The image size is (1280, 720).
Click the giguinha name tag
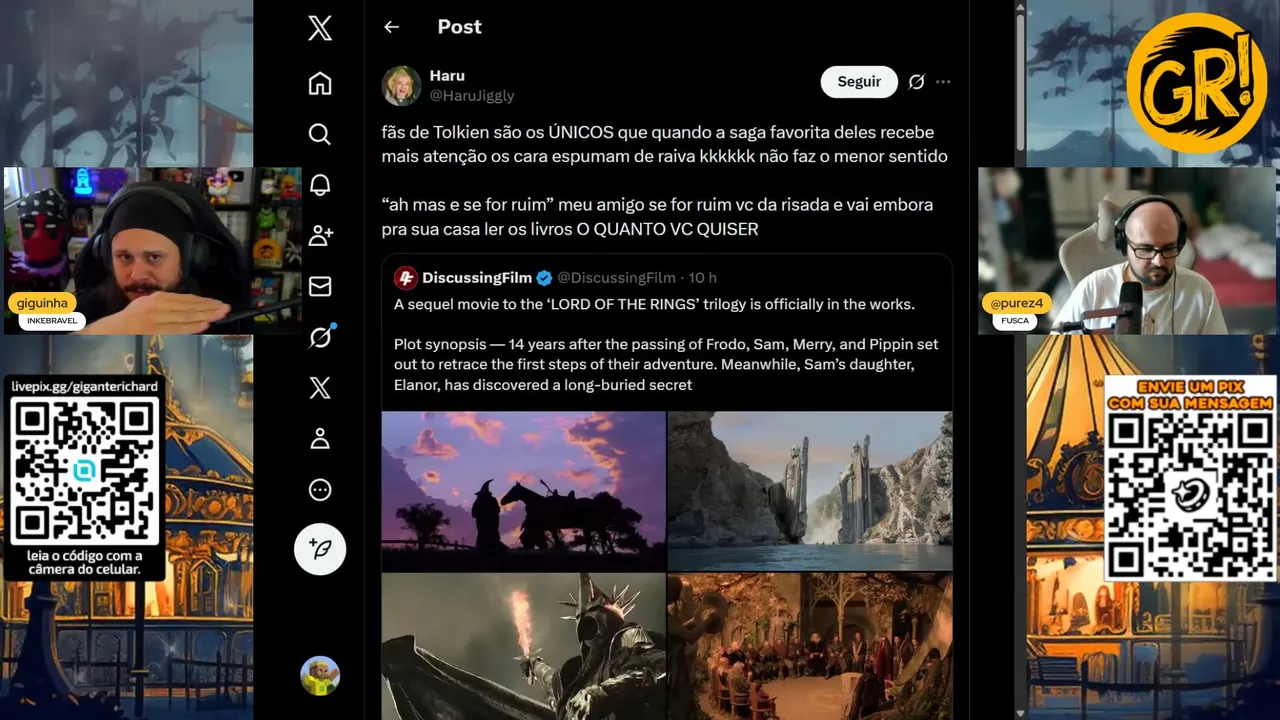[x=42, y=303]
